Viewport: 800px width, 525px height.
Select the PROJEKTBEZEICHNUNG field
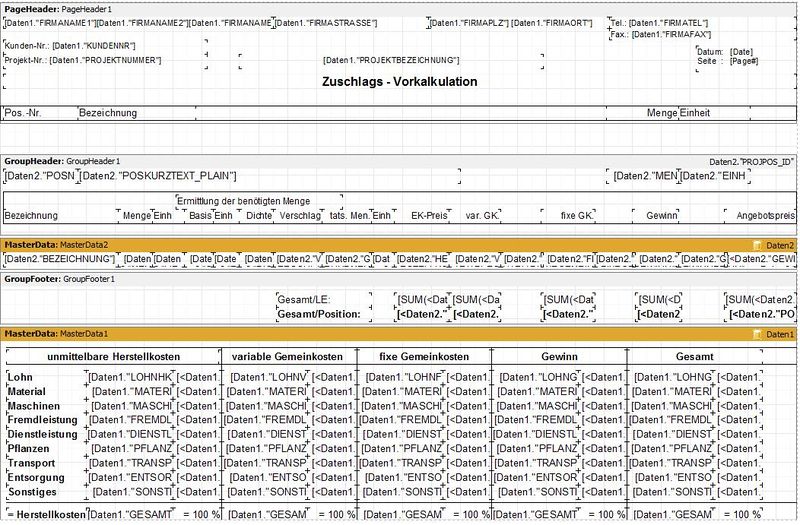391,60
